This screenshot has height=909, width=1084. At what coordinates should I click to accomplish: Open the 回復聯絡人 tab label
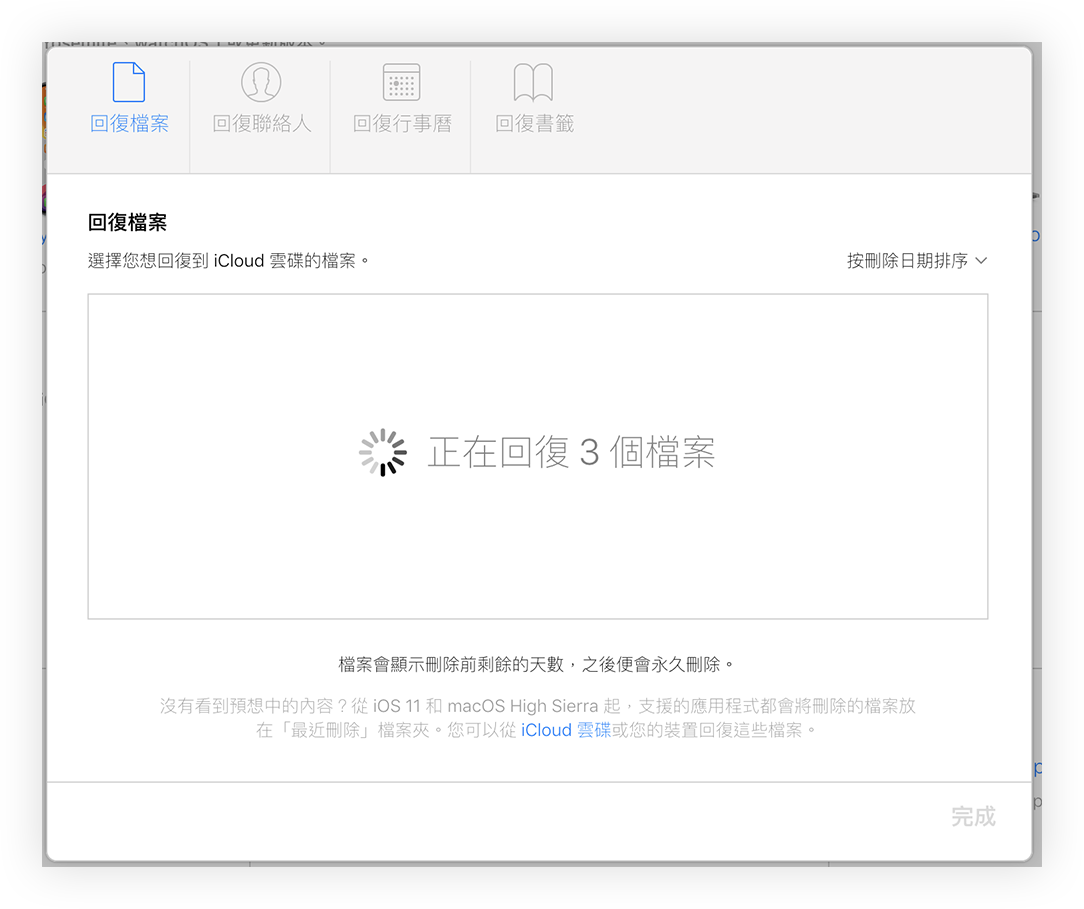[x=261, y=124]
